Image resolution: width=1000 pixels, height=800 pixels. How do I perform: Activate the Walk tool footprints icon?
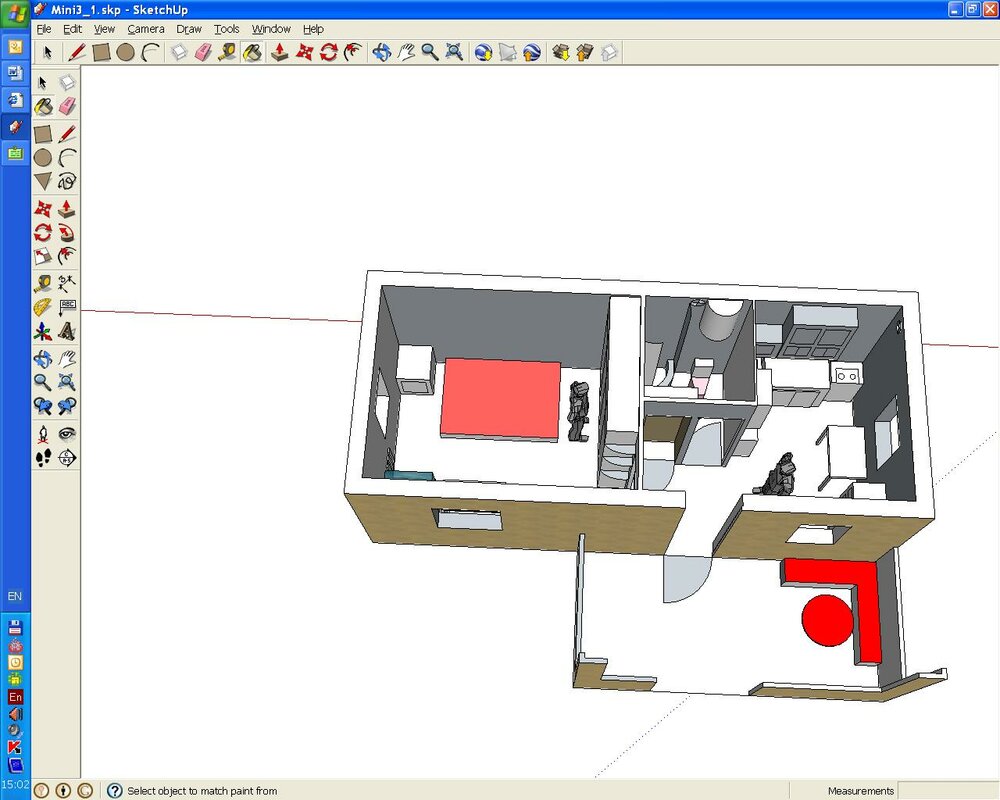pos(43,458)
